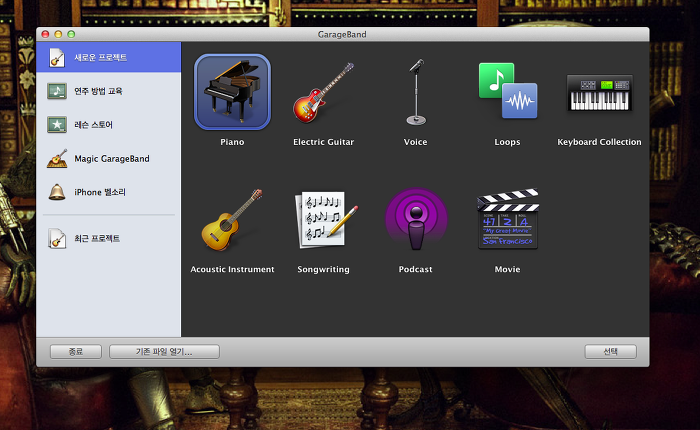Click the 종료 button
The image size is (700, 430).
tap(76, 351)
